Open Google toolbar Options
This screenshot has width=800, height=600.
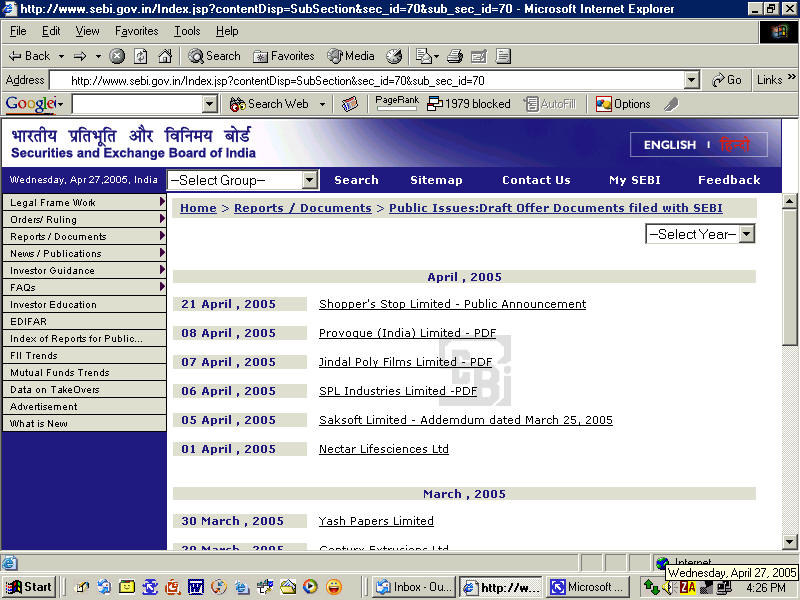pyautogui.click(x=623, y=104)
